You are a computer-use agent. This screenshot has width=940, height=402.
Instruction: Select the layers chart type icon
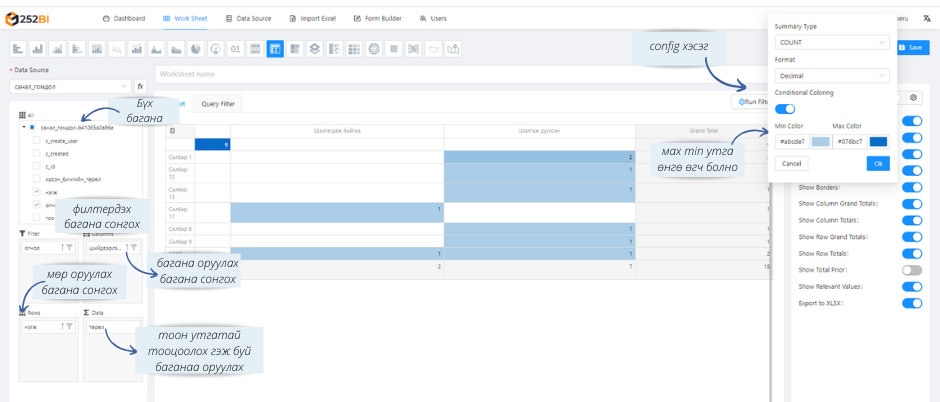pyautogui.click(x=314, y=48)
